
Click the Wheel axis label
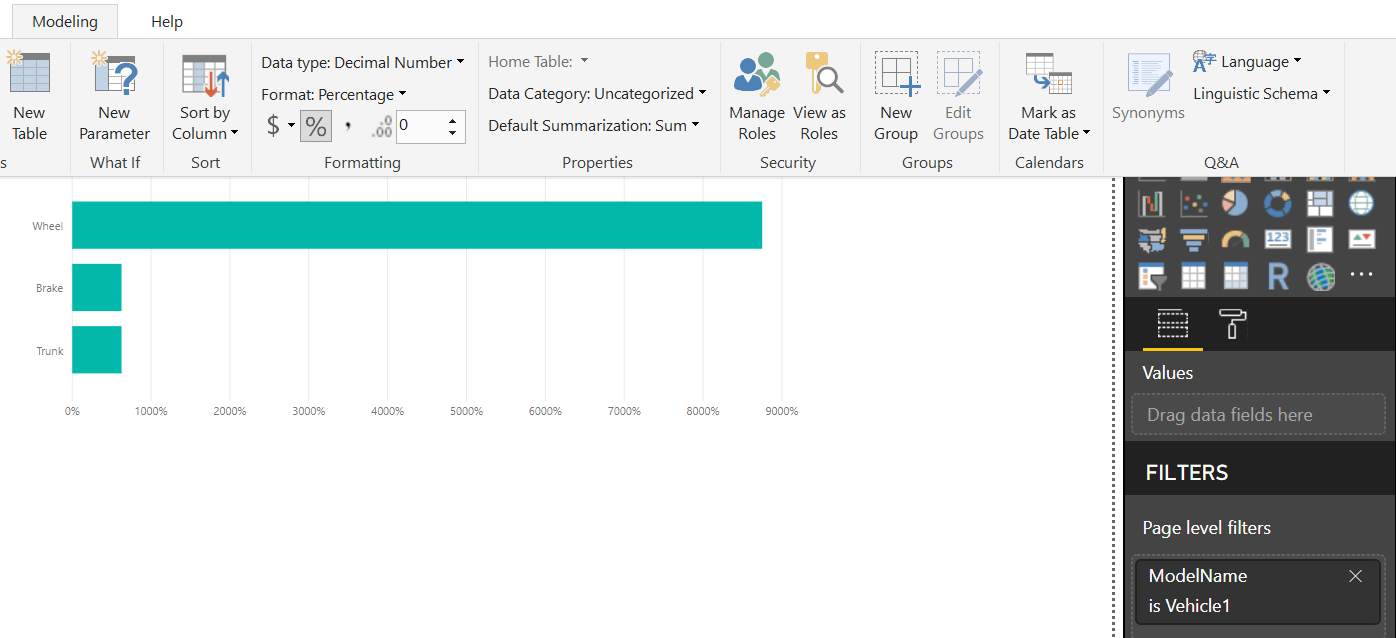coord(47,226)
